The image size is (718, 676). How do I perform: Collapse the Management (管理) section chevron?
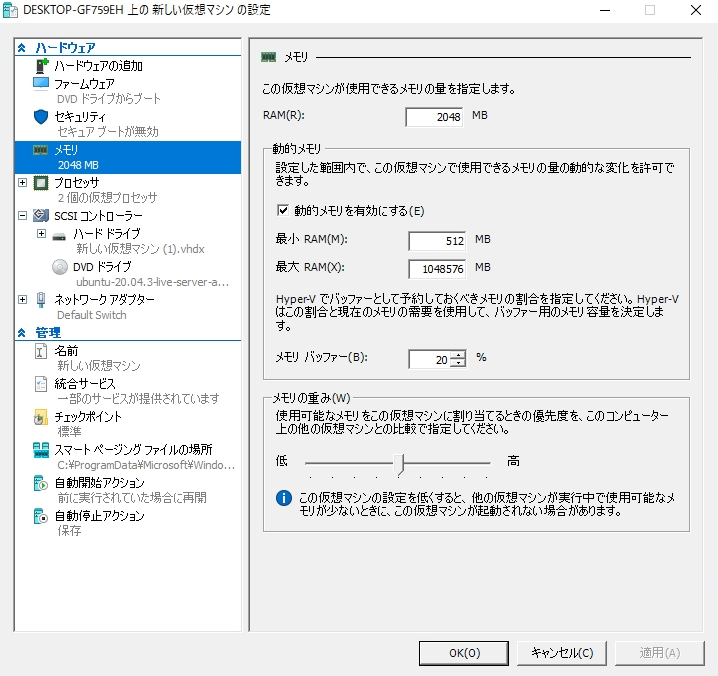22,333
